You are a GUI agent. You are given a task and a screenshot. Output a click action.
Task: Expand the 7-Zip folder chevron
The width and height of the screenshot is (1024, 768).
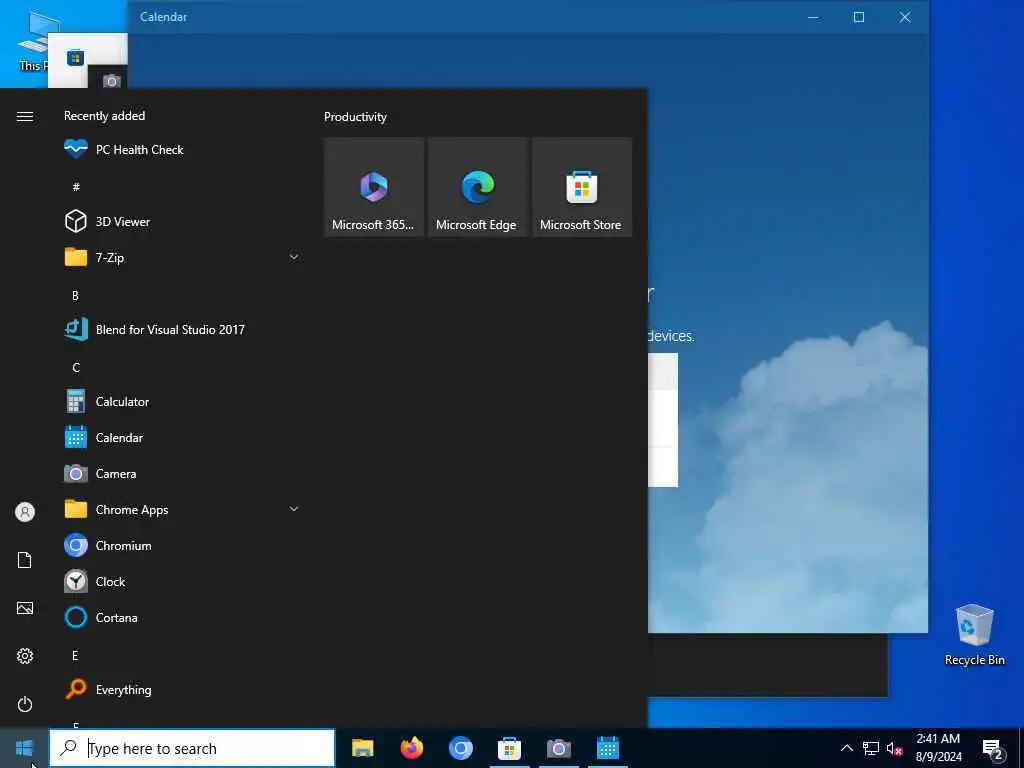tap(294, 257)
